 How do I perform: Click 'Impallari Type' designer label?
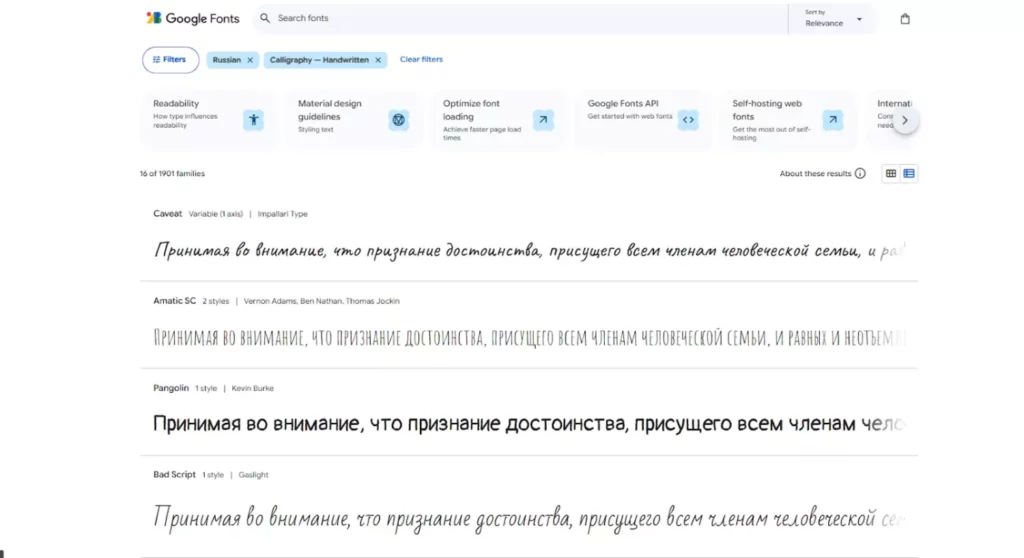click(282, 214)
